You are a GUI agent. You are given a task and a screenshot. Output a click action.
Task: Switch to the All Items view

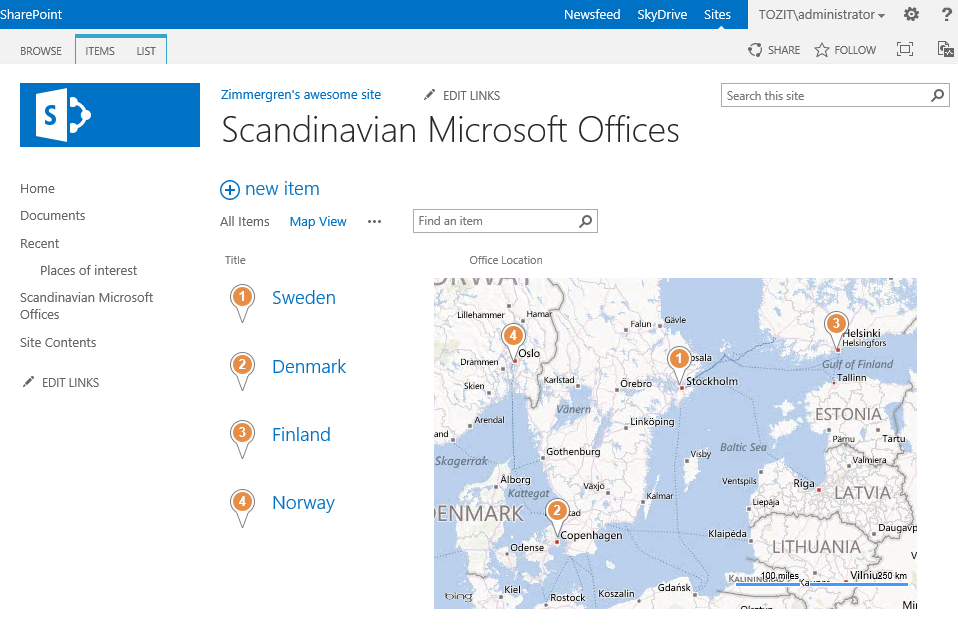coord(244,221)
